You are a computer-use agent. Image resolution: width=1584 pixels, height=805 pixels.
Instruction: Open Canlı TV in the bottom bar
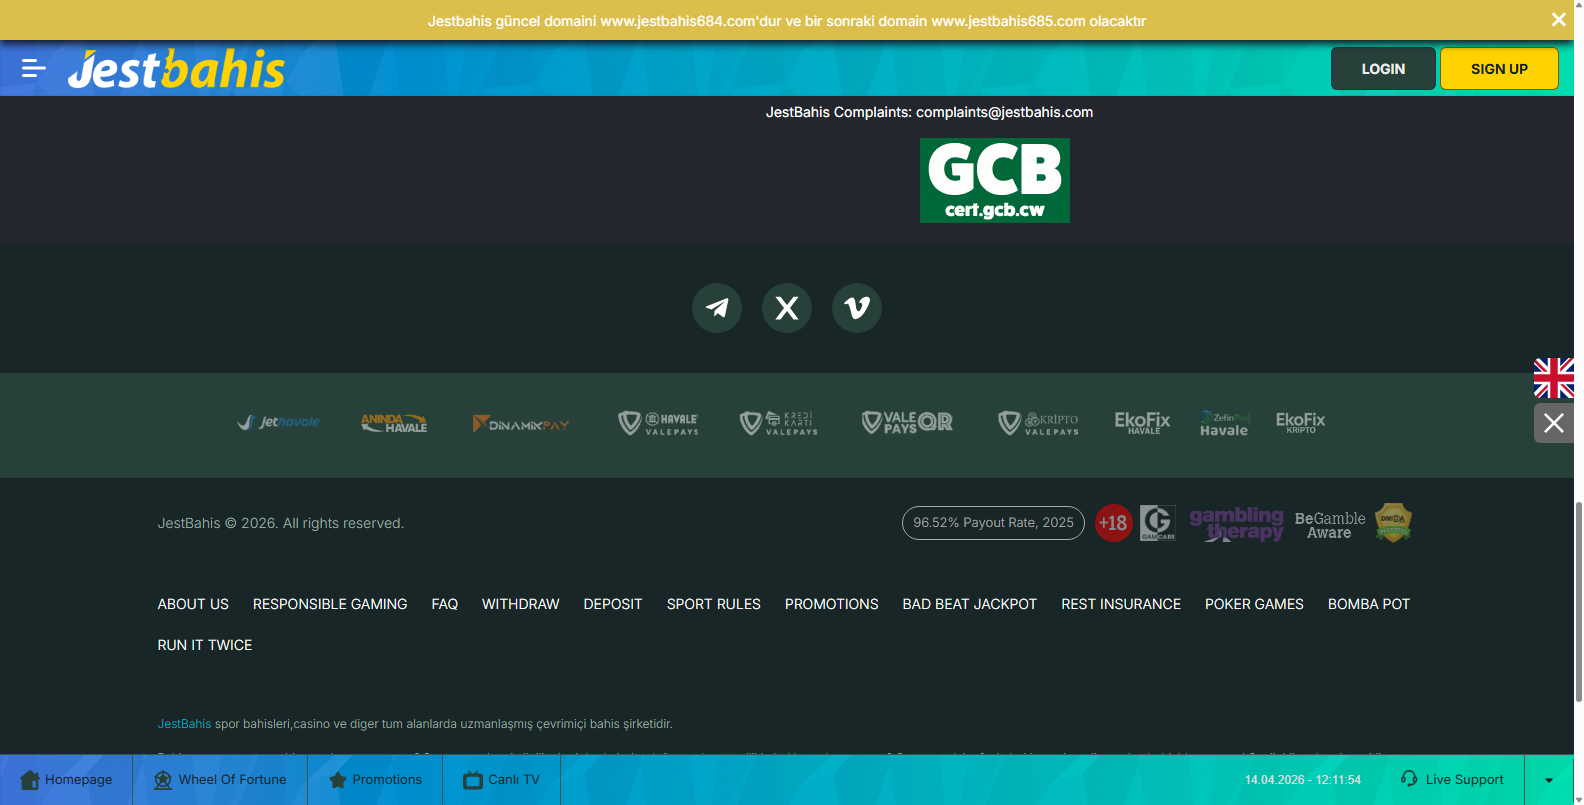(501, 780)
